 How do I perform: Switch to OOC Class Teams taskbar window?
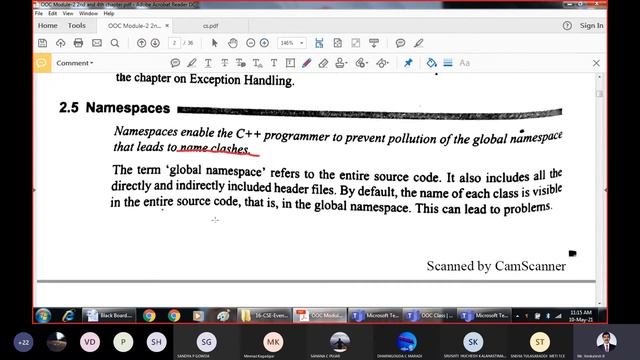pyautogui.click(x=429, y=316)
